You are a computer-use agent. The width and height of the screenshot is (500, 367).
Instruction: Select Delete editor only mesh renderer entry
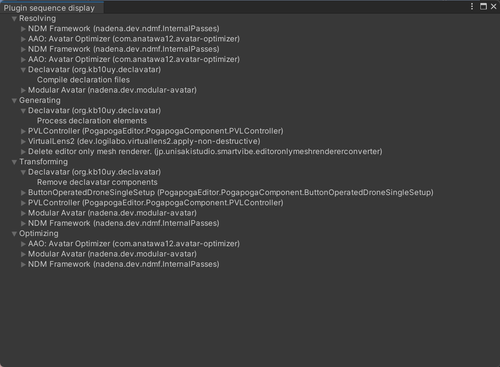tap(205, 152)
